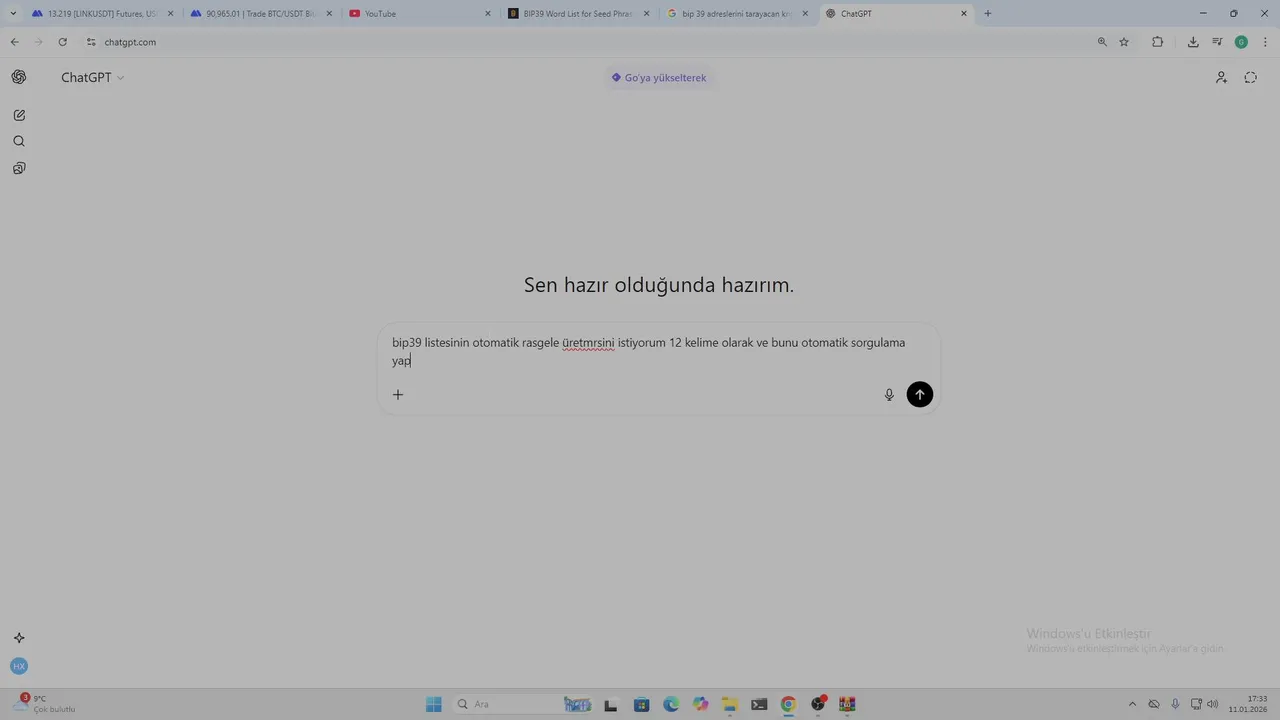Reload the page
The image size is (1280, 720).
pos(62,42)
